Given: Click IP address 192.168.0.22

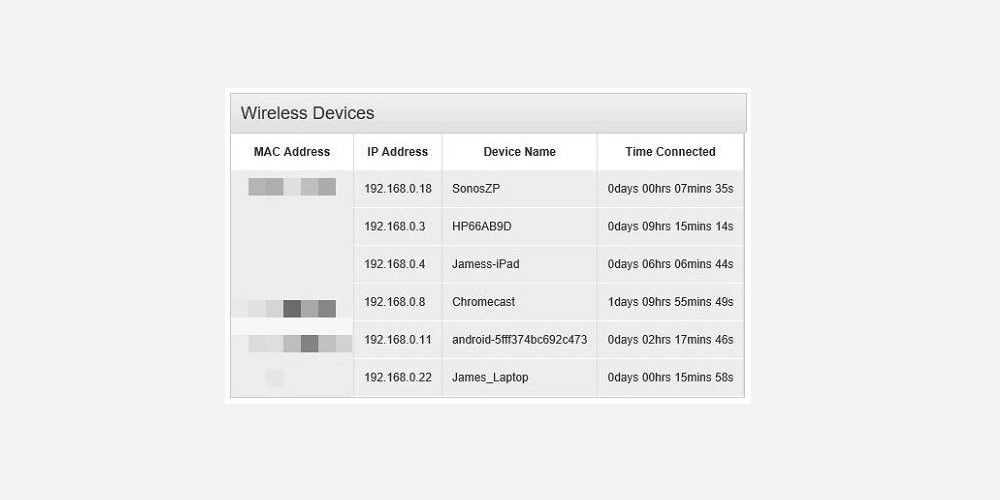Looking at the screenshot, I should pos(398,377).
